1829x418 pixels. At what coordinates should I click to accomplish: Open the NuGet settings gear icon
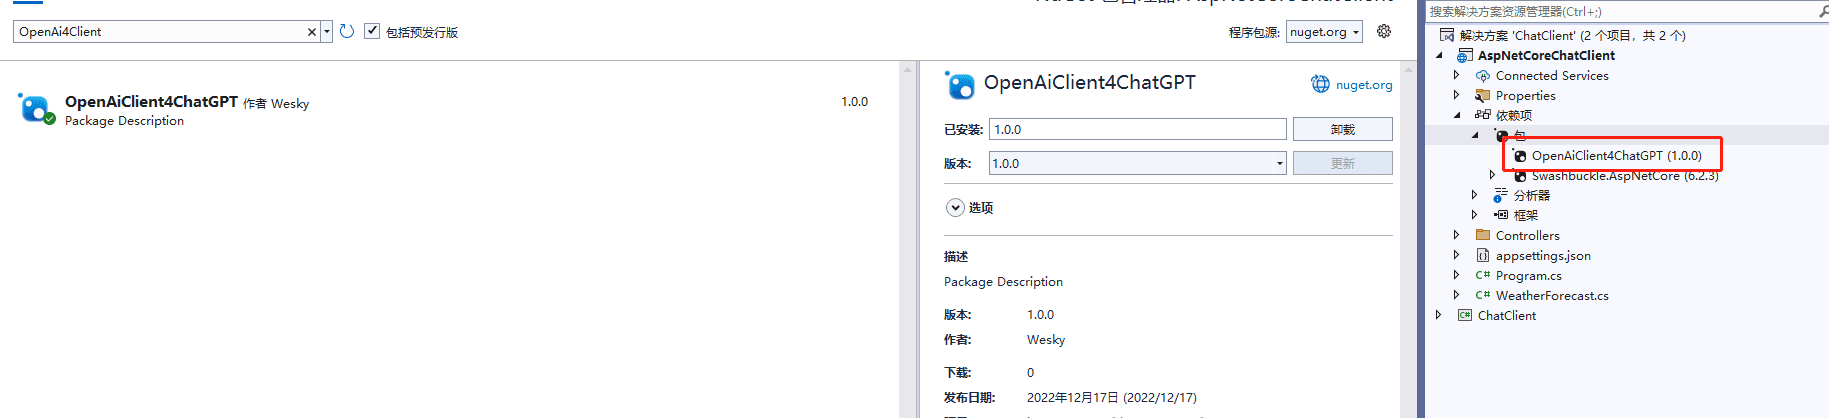click(x=1384, y=32)
